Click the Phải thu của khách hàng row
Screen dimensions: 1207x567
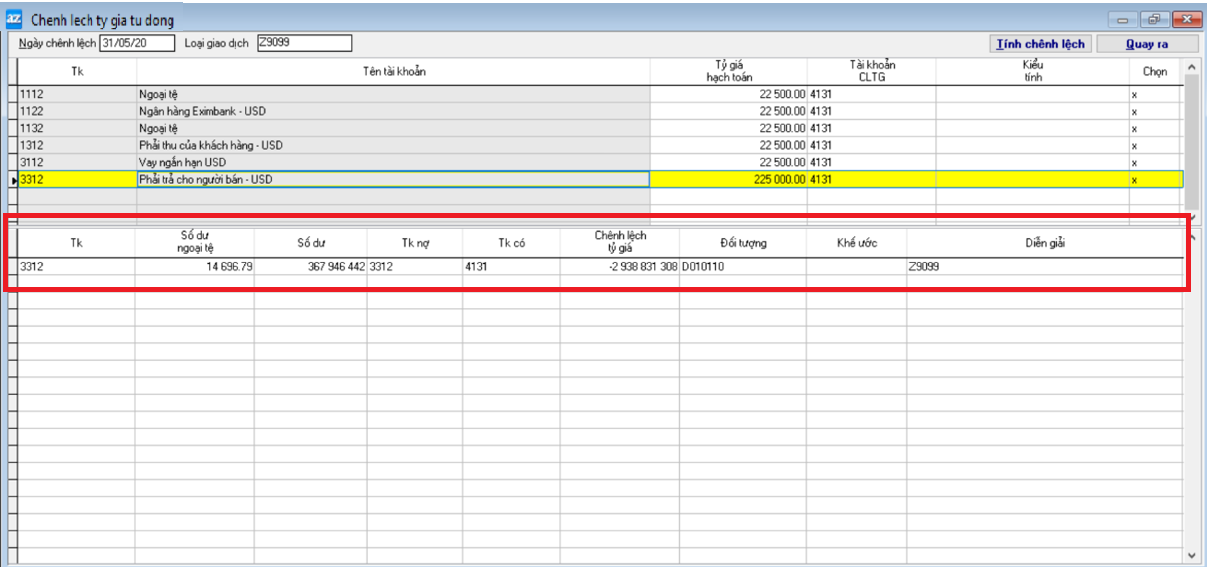[392, 146]
